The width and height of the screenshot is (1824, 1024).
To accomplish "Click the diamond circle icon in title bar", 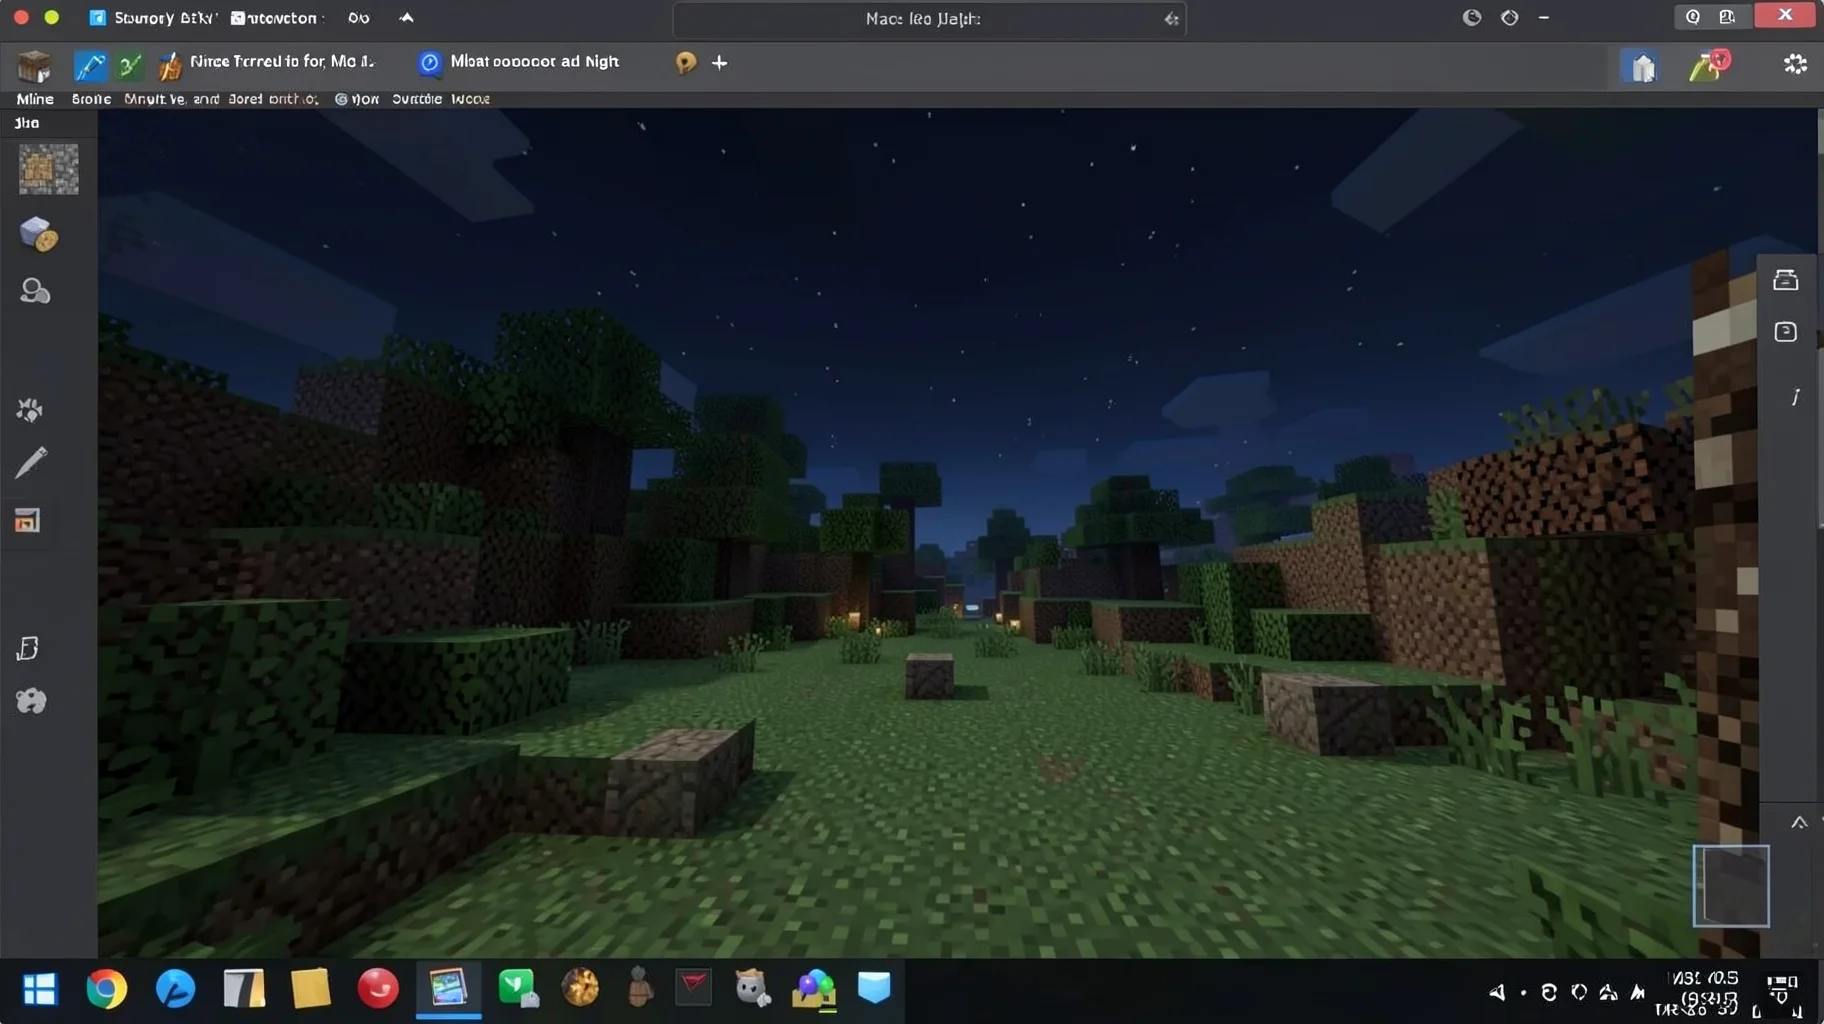I will point(1510,17).
